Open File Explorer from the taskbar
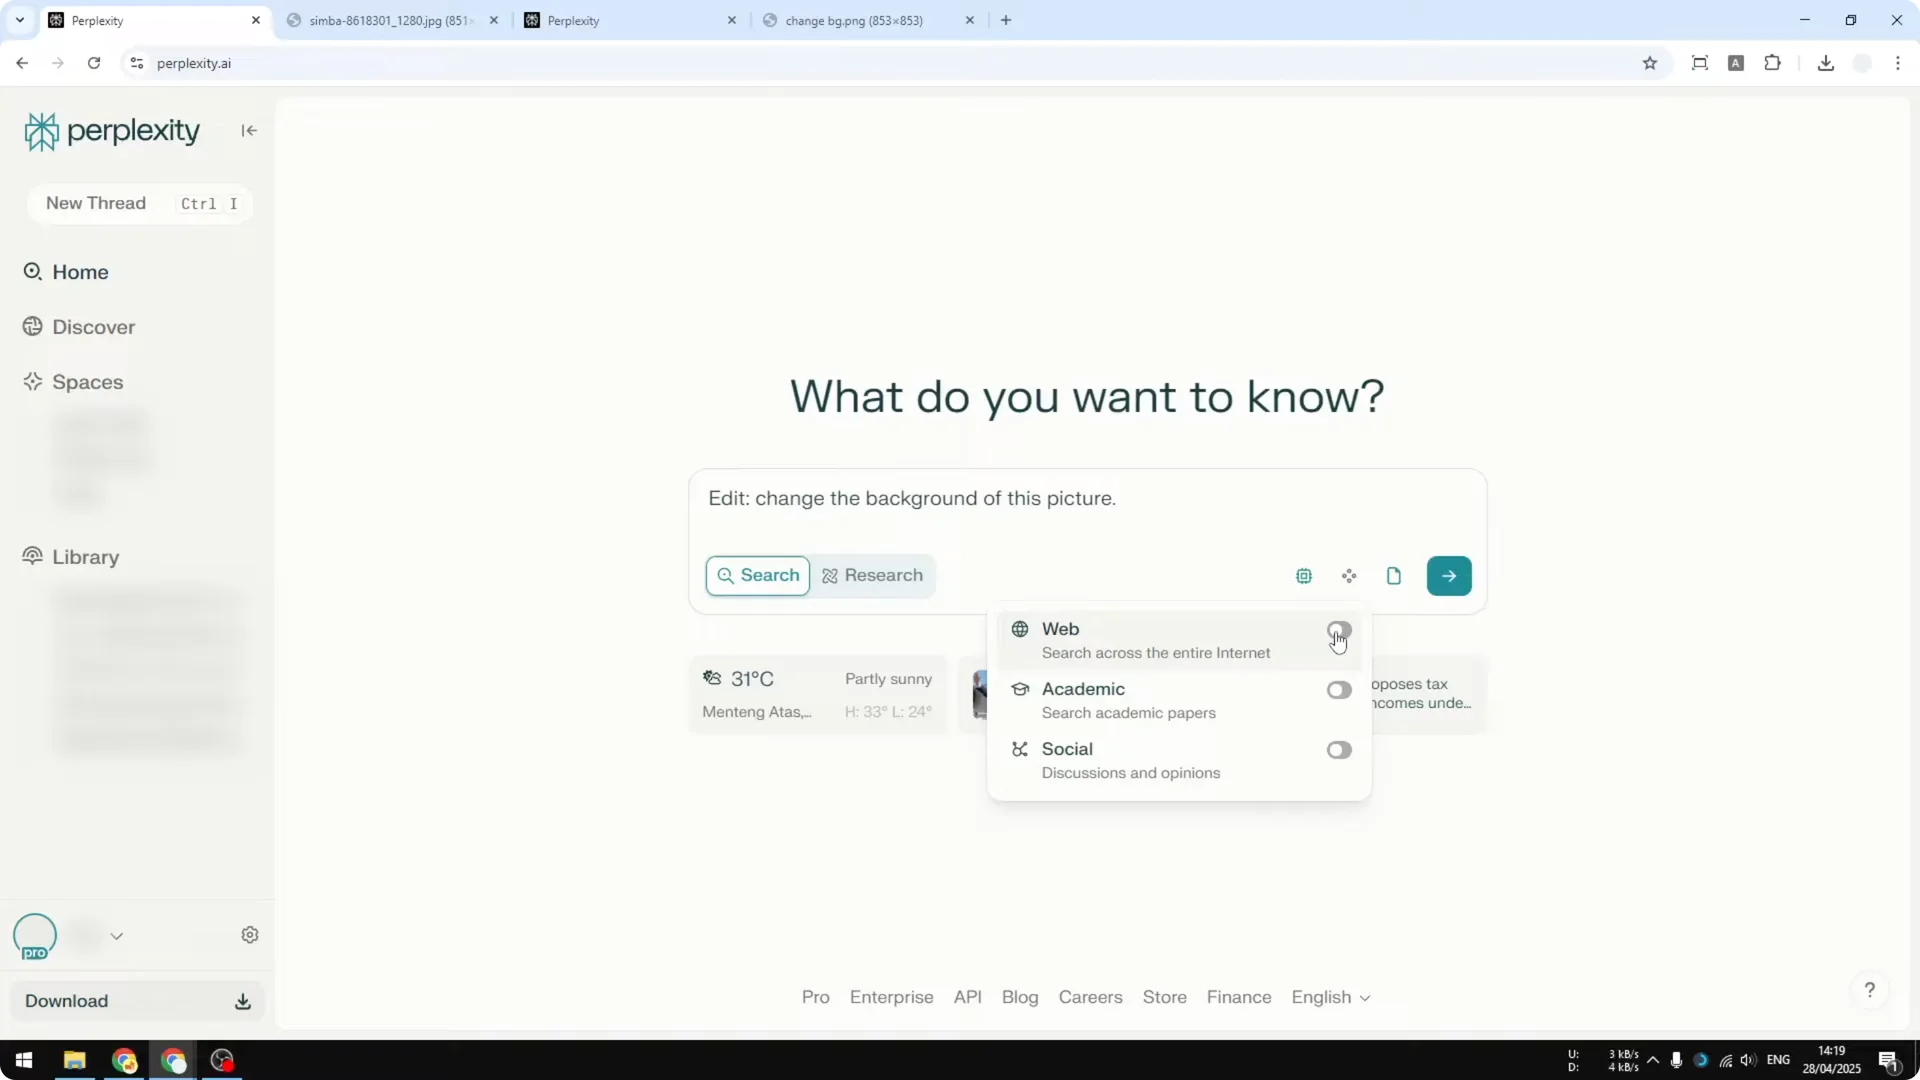The width and height of the screenshot is (1920, 1080). (x=75, y=1060)
